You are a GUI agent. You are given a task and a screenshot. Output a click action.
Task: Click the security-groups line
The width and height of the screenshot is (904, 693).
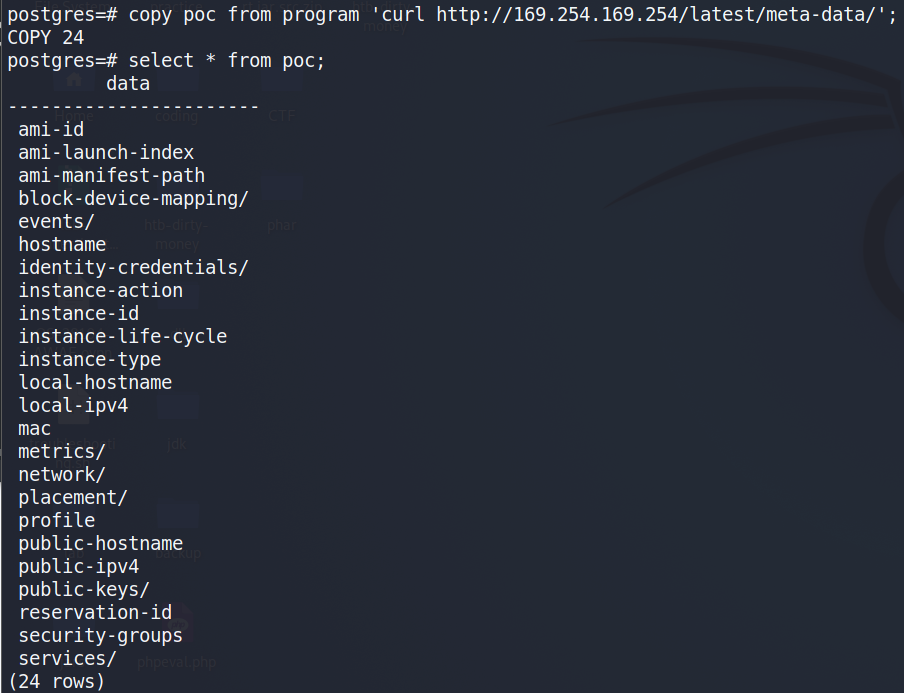point(101,635)
